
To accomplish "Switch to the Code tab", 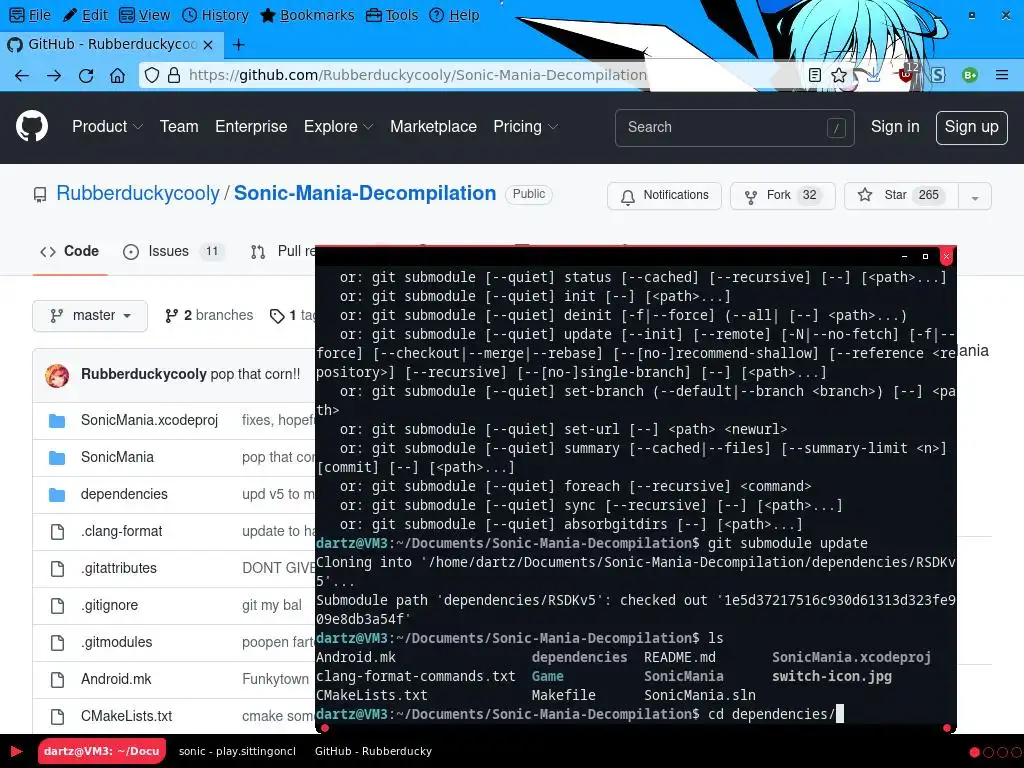I will (x=69, y=252).
